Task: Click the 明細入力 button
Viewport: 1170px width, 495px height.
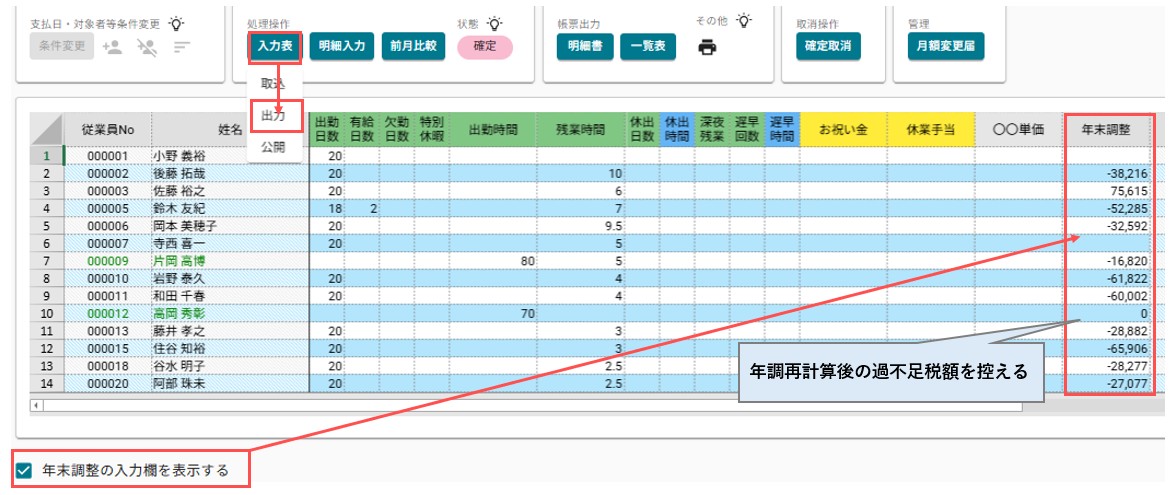Action: coord(342,46)
